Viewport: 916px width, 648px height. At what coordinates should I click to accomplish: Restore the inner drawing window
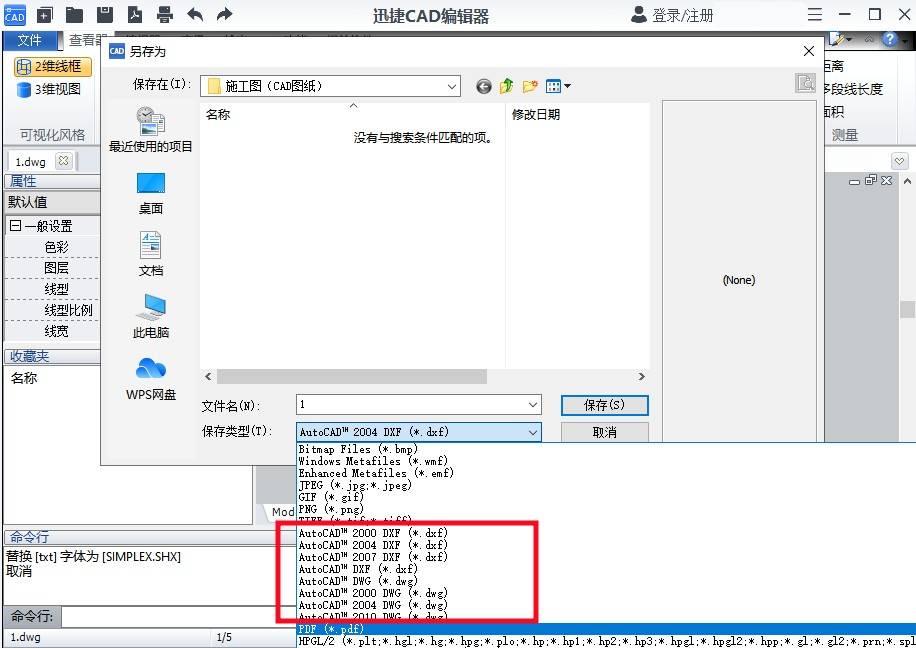point(870,181)
